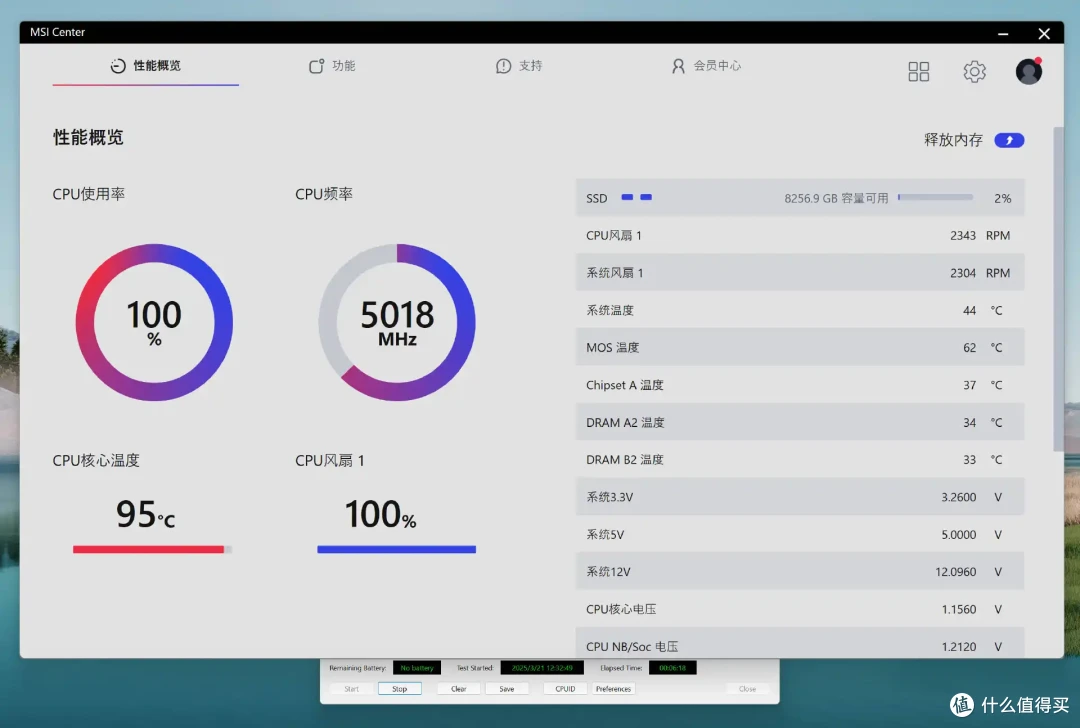Click the second blue SSD drive indicator

[646, 197]
